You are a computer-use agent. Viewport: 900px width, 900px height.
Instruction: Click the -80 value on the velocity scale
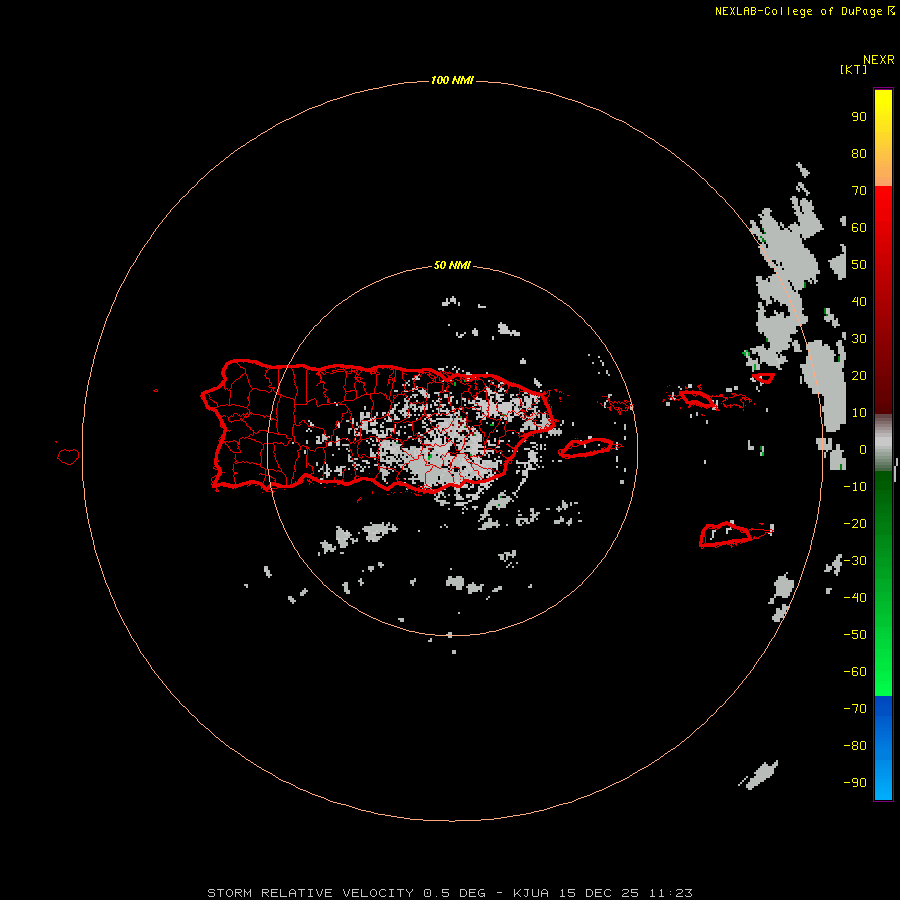[855, 746]
